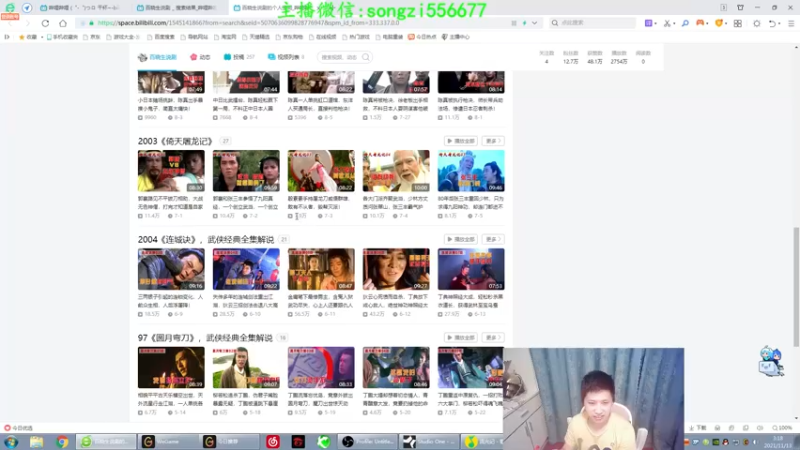Click the 今日优选 status bar entry
The width and height of the screenshot is (800, 450).
click(18, 428)
